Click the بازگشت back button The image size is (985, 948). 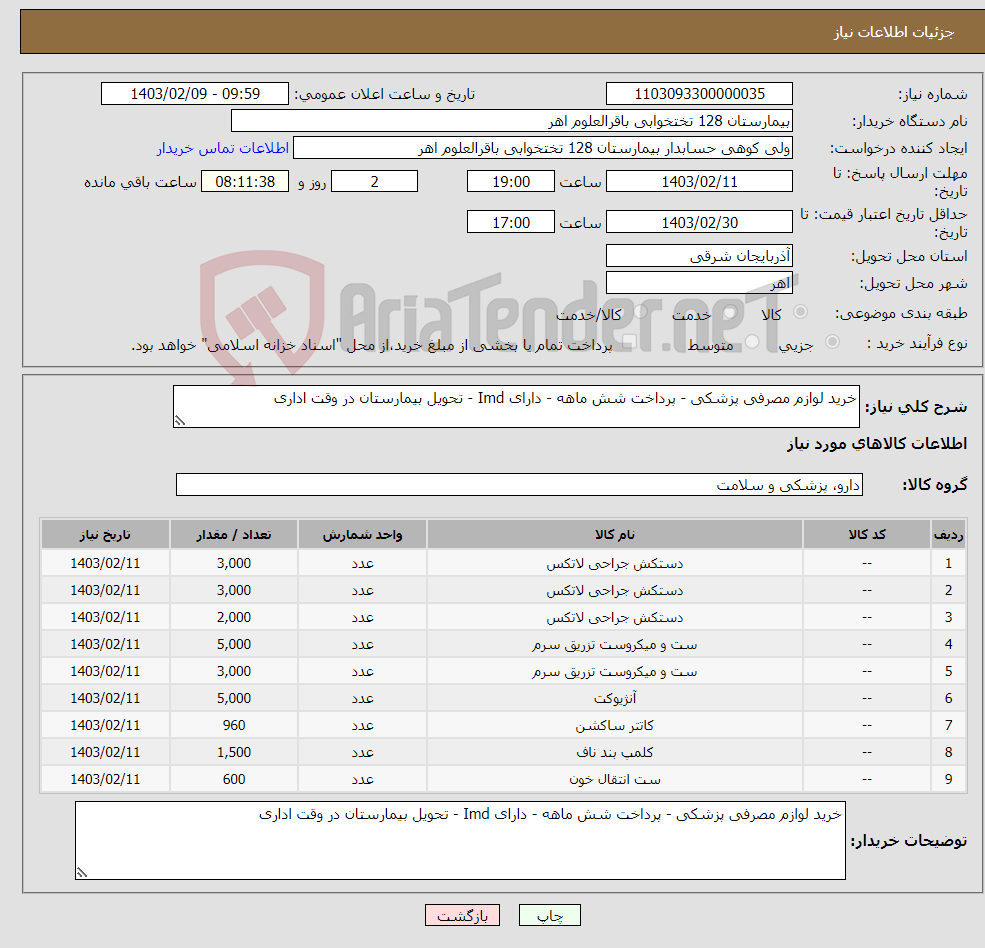pos(462,915)
